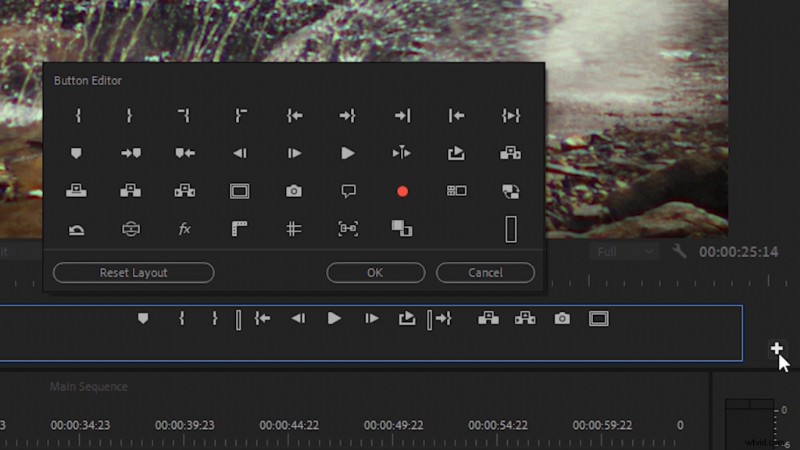
Task: Select Step Back icon in Button Editor
Action: [x=240, y=153]
